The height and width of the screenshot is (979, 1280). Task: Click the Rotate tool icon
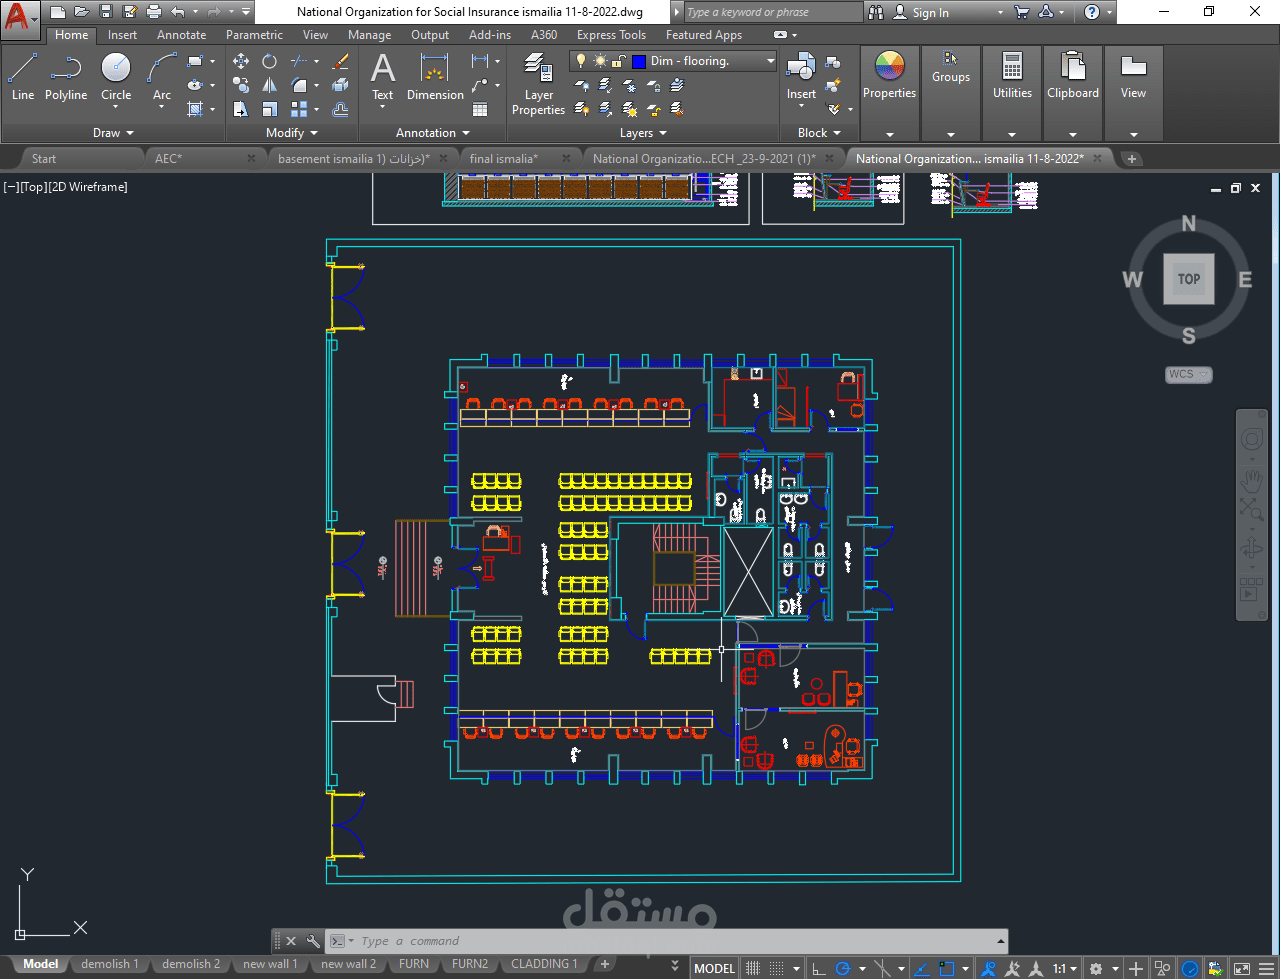(x=269, y=61)
